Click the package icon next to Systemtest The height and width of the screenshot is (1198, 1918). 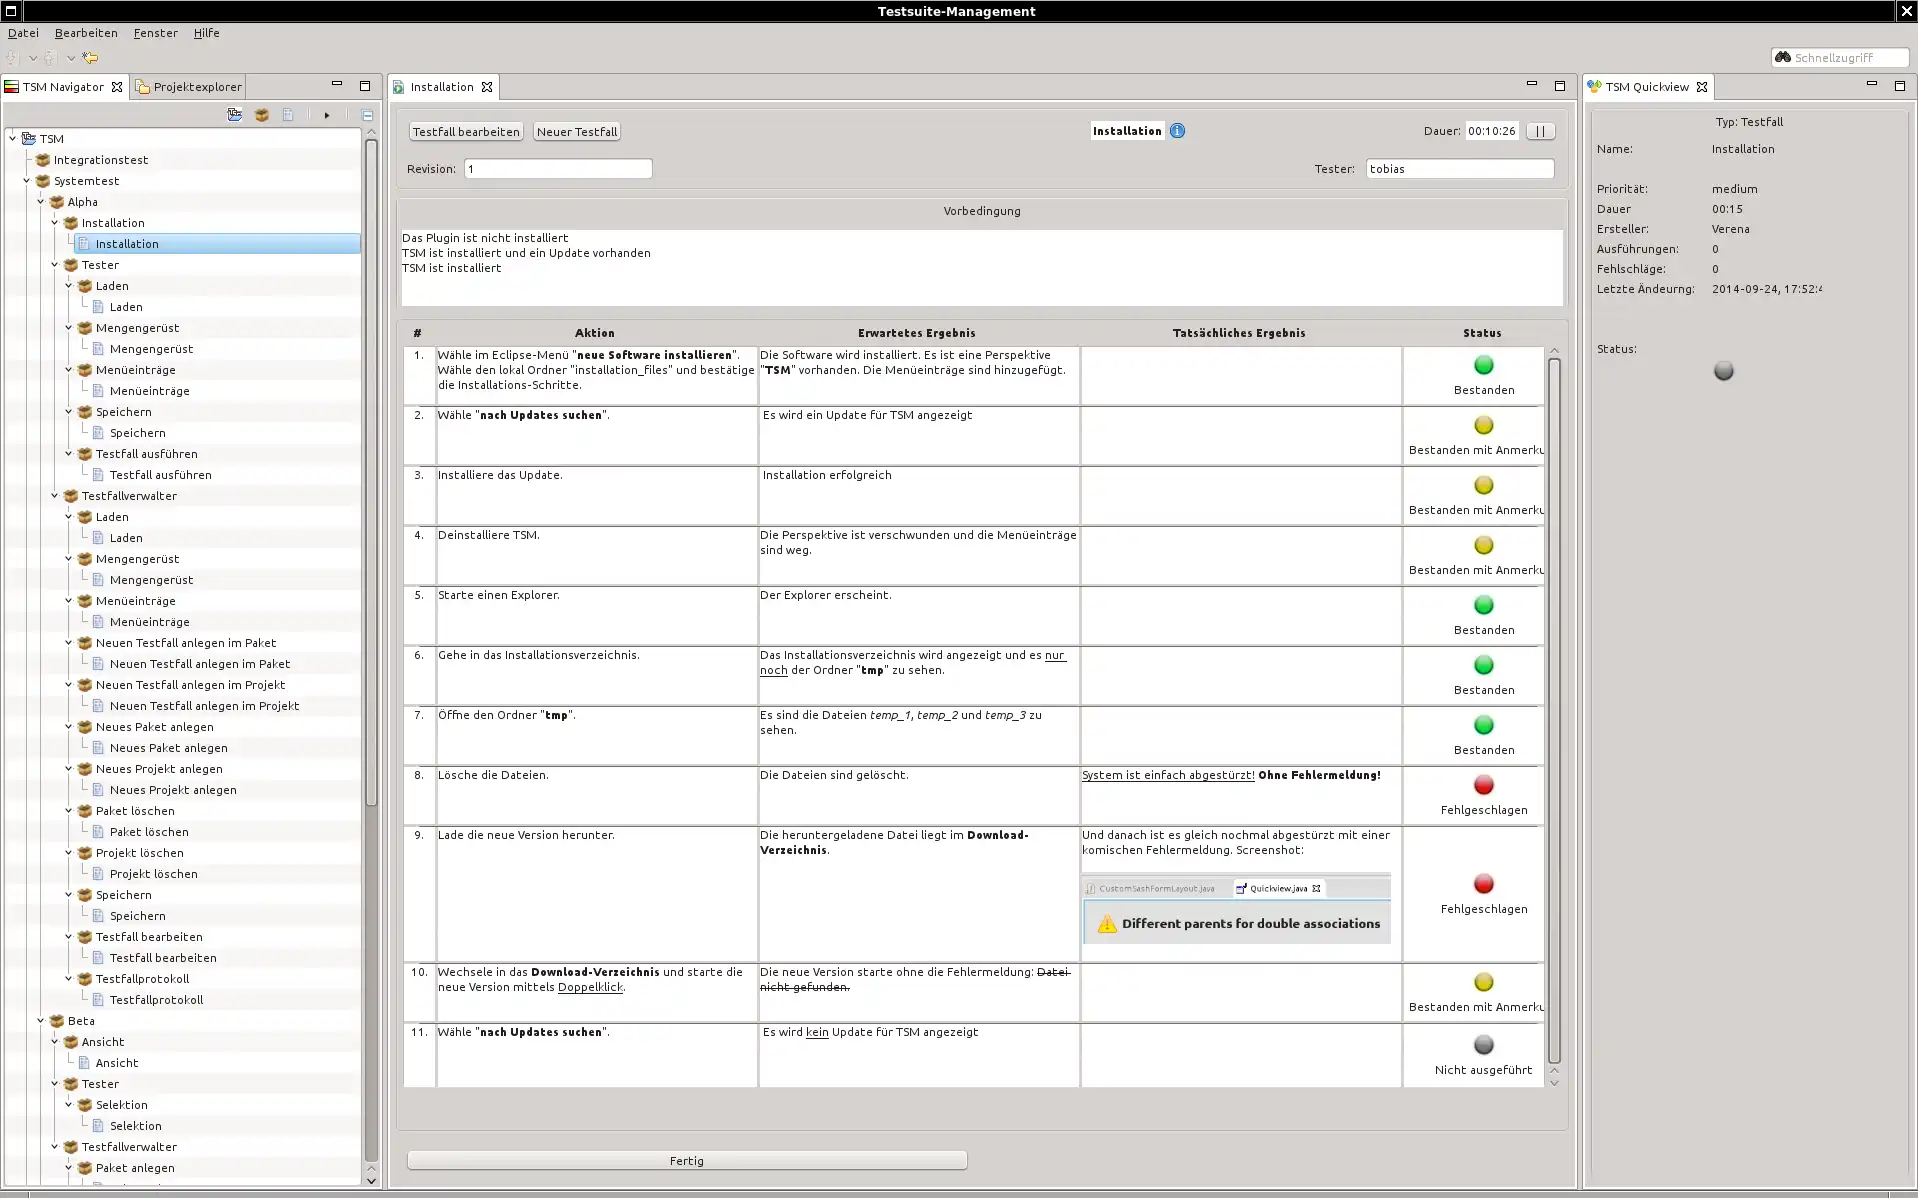point(43,181)
